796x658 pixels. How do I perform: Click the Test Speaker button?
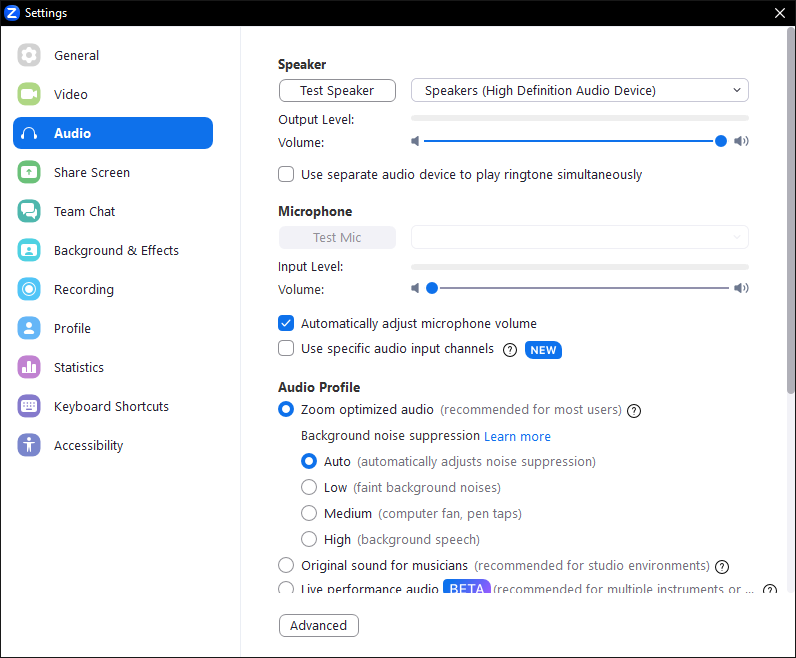pos(337,90)
